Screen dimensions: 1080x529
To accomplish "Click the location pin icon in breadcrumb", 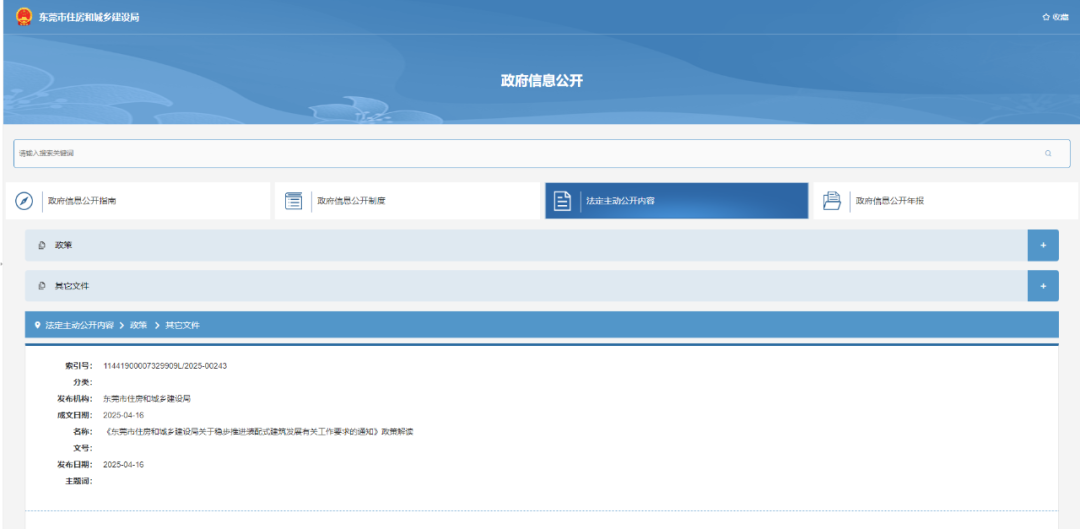I will (x=37, y=326).
